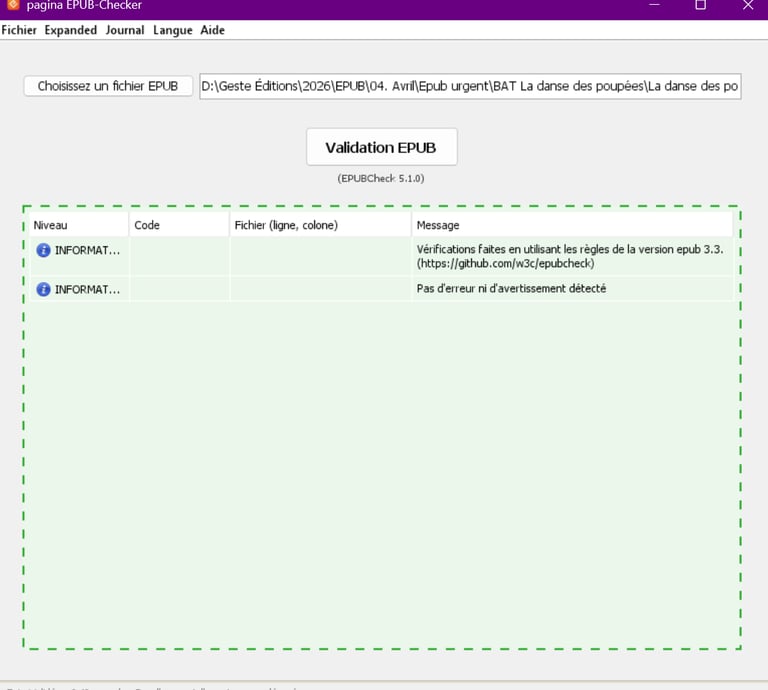The width and height of the screenshot is (768, 690).
Task: Click the Fichier (ligne, colone) column header
Action: click(x=320, y=225)
